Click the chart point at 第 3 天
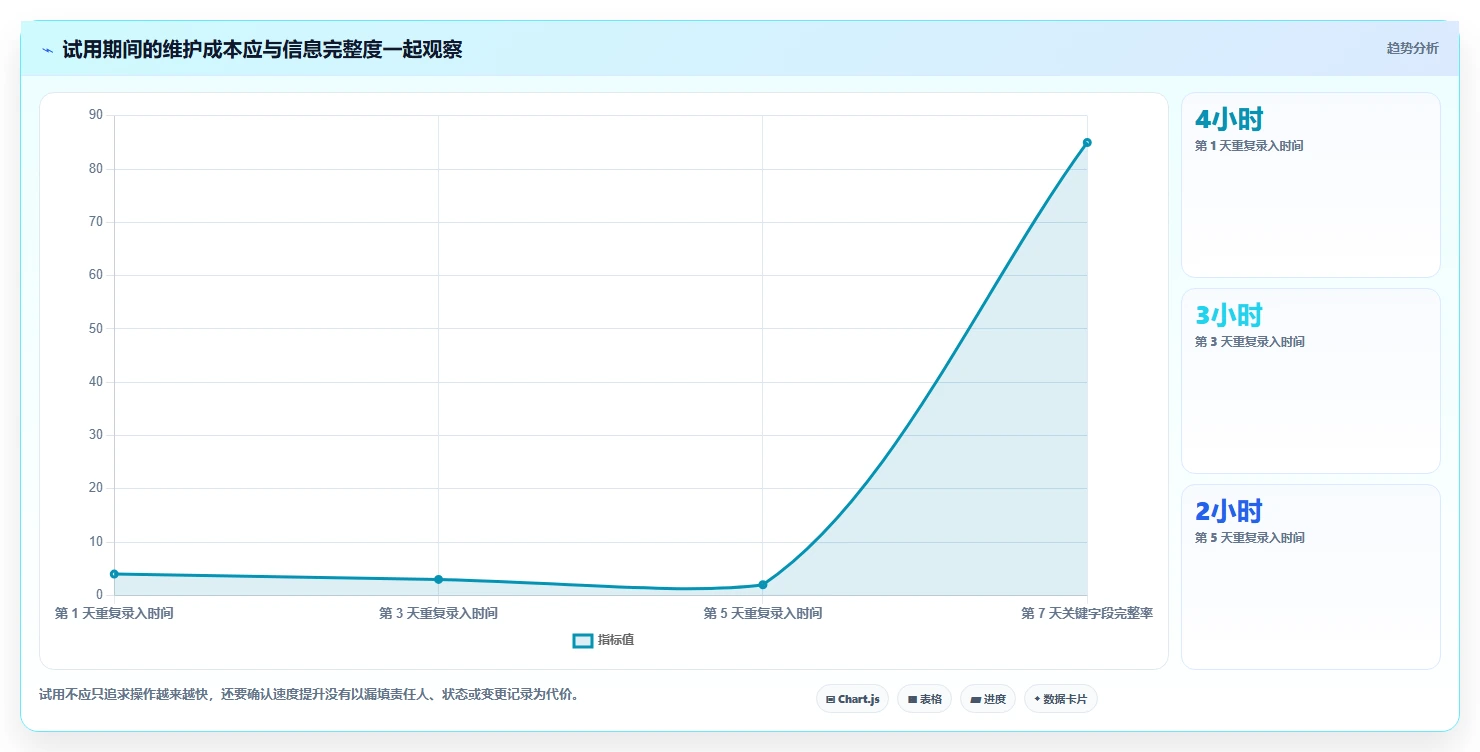 point(438,579)
